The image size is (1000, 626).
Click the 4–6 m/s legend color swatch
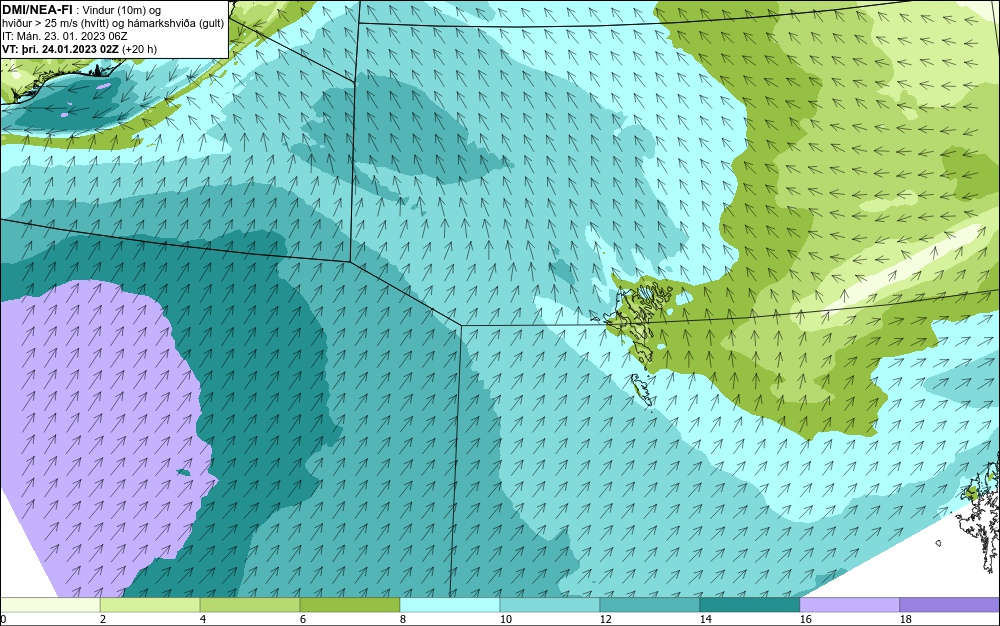coord(250,604)
